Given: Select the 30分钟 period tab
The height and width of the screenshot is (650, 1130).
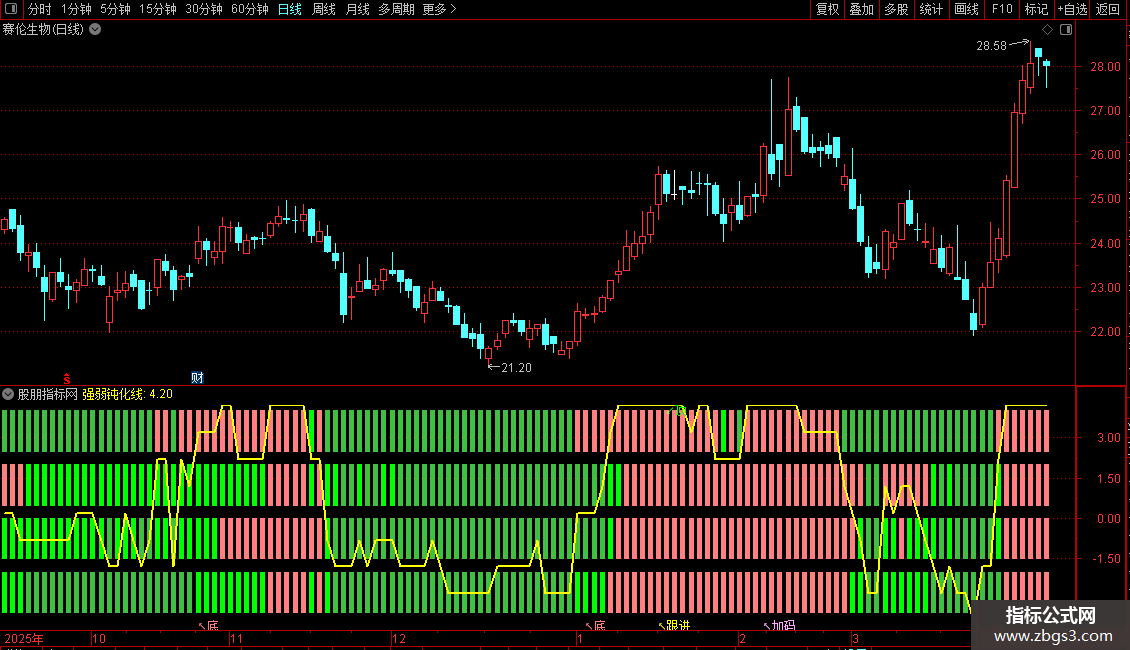Looking at the screenshot, I should (204, 9).
